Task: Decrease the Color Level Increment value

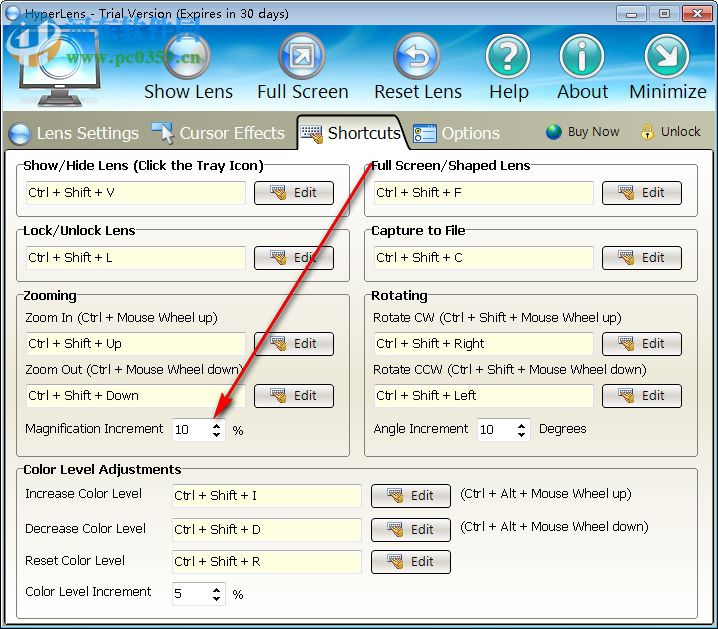Action: click(x=217, y=599)
